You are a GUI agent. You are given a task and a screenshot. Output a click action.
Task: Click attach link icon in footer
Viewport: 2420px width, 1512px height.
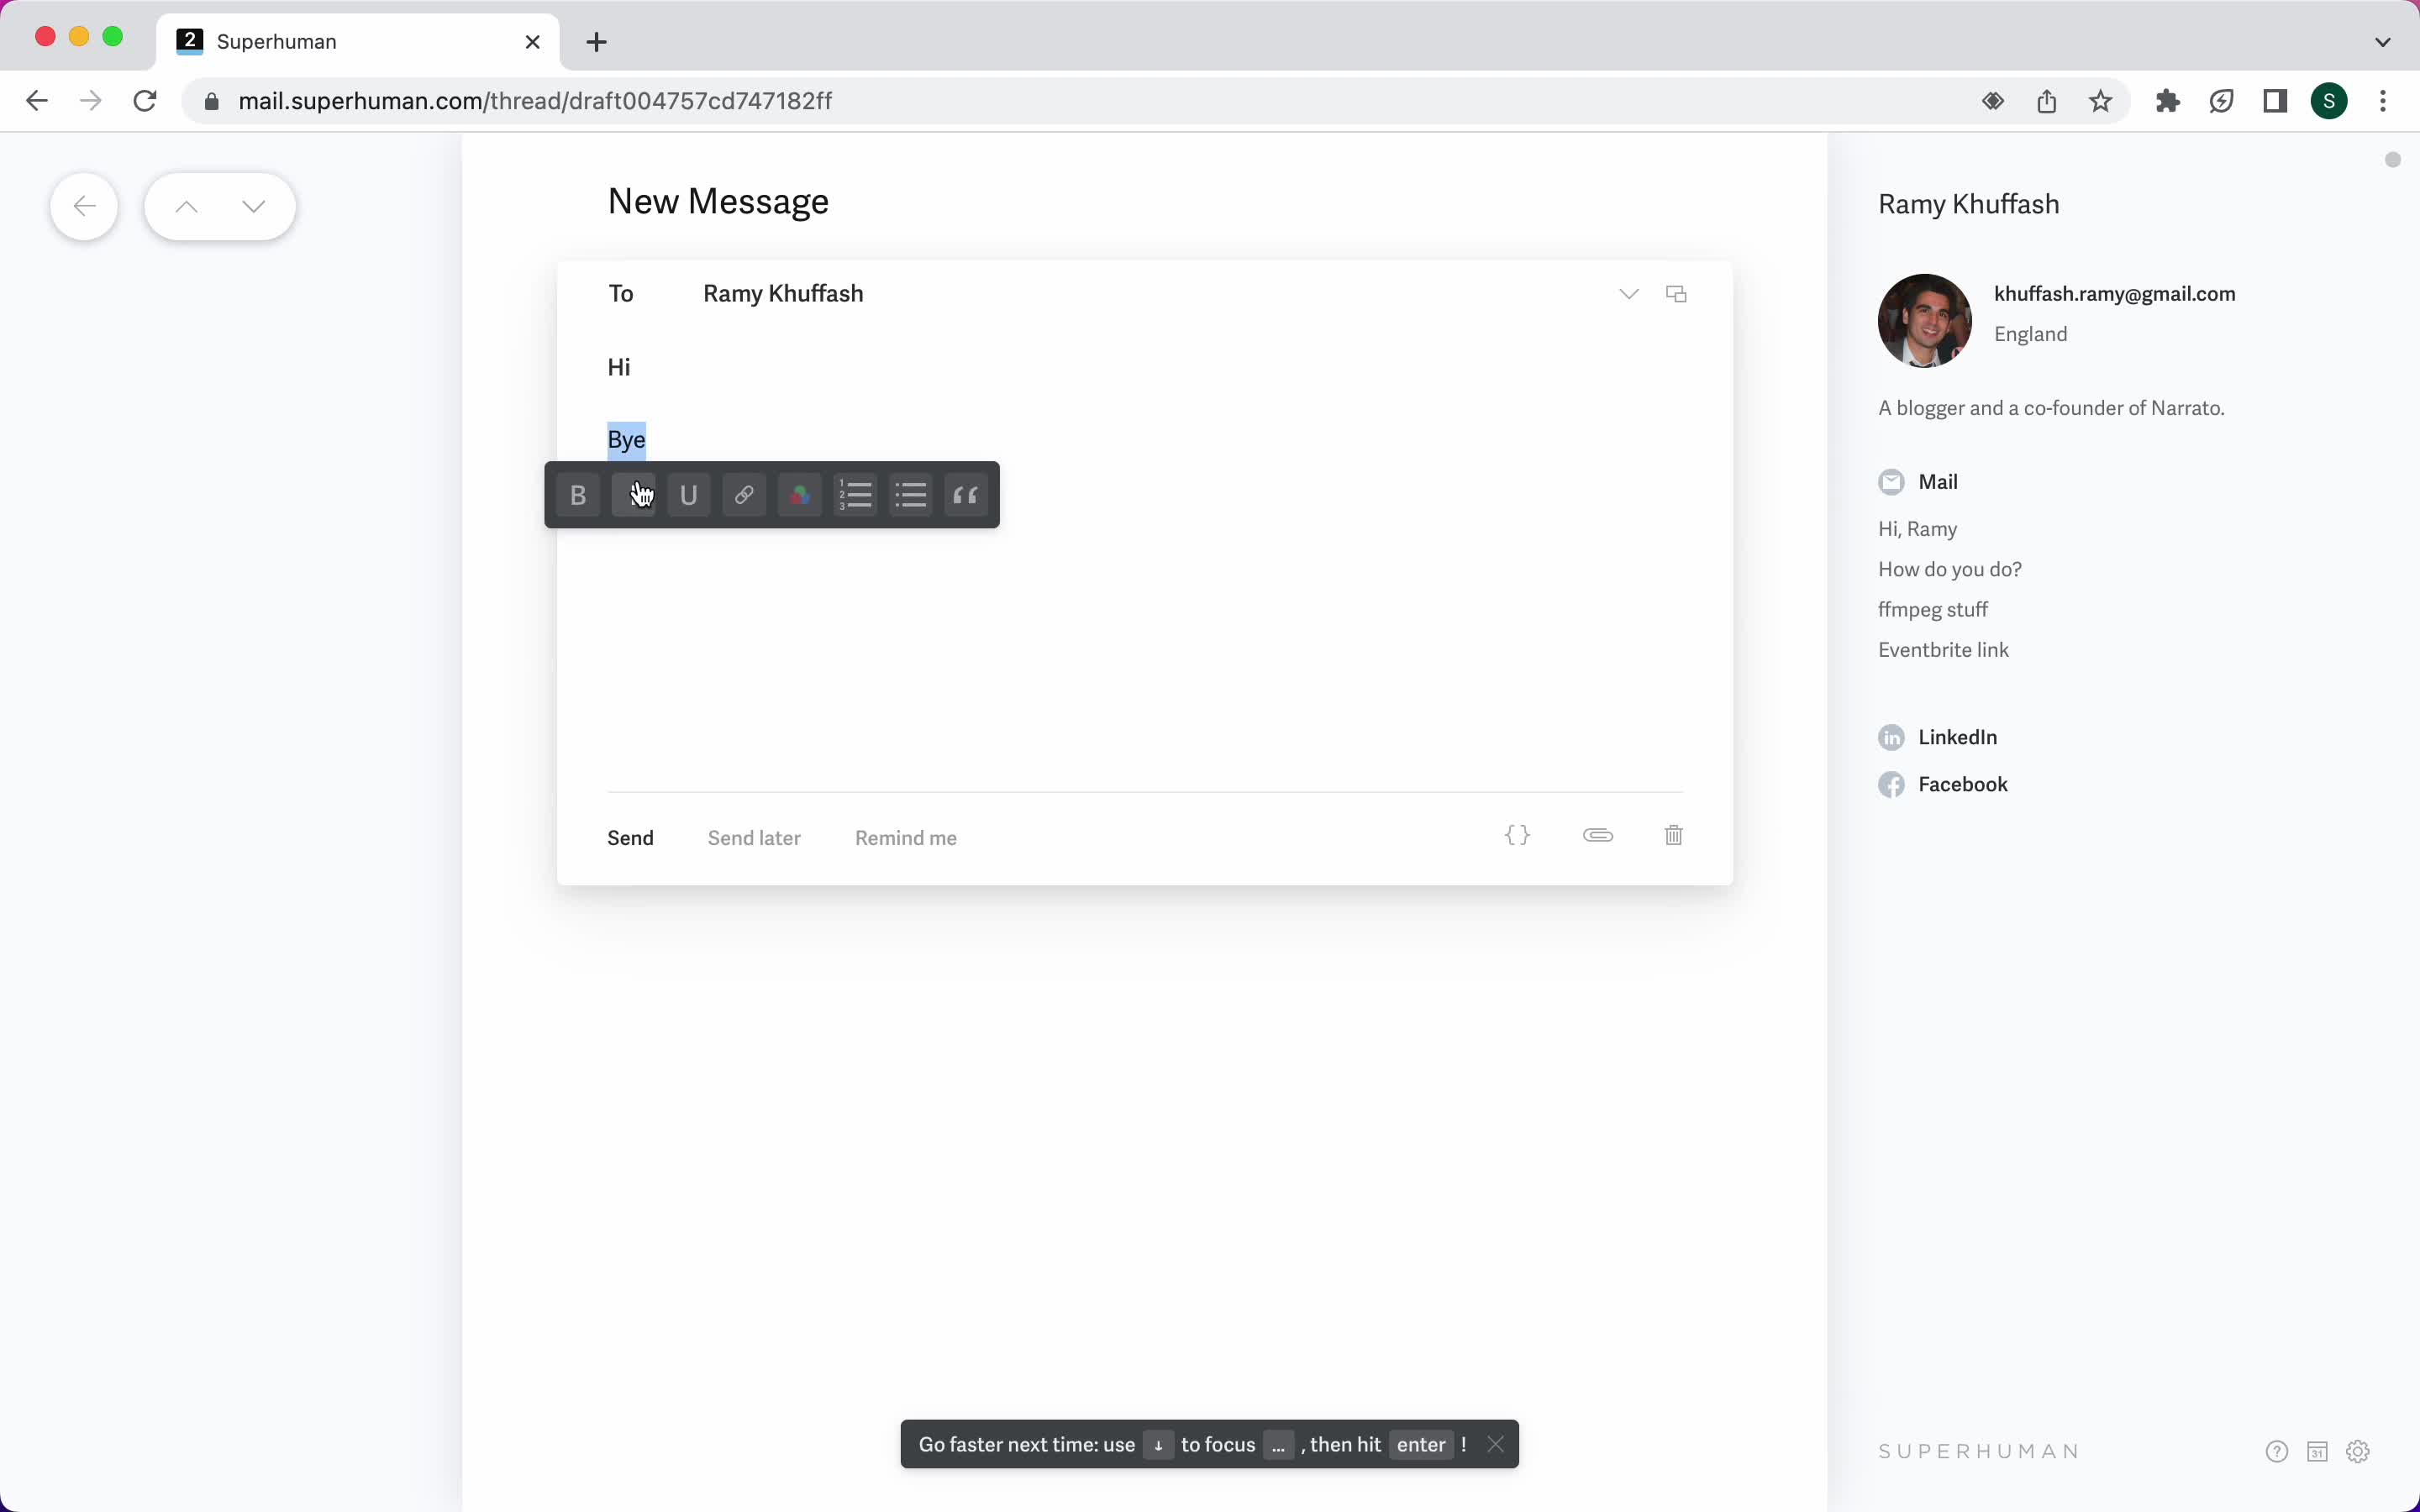tap(1596, 834)
